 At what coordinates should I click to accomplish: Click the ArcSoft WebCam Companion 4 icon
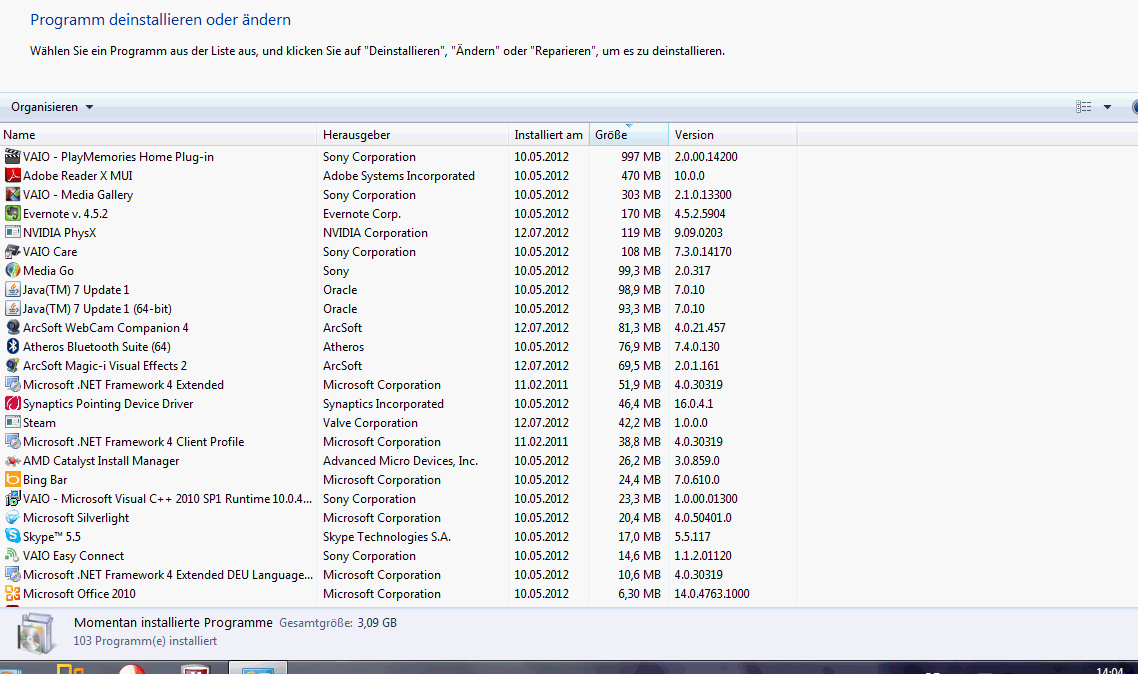12,328
